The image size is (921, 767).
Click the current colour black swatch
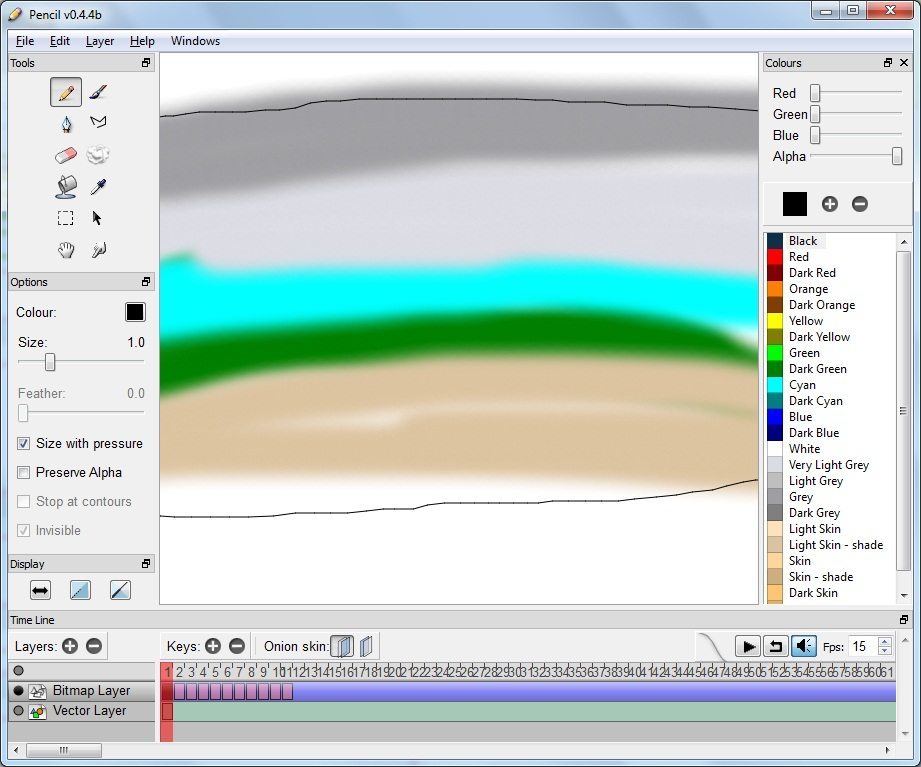(795, 204)
